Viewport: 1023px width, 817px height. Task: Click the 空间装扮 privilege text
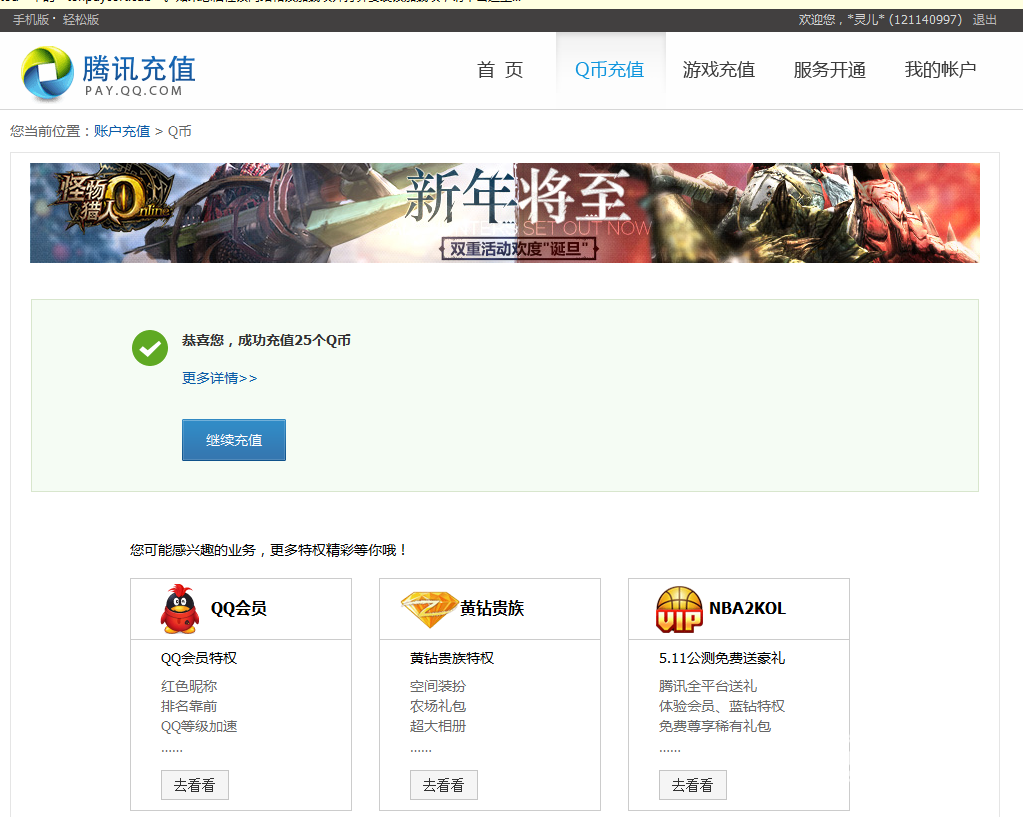[438, 686]
